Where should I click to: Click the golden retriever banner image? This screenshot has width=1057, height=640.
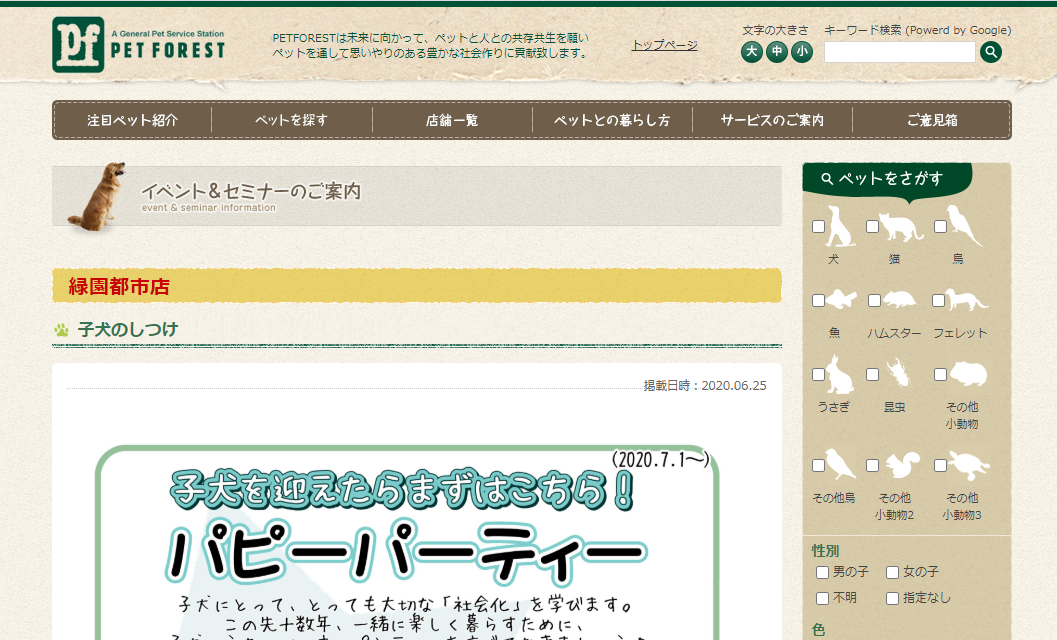tap(98, 196)
